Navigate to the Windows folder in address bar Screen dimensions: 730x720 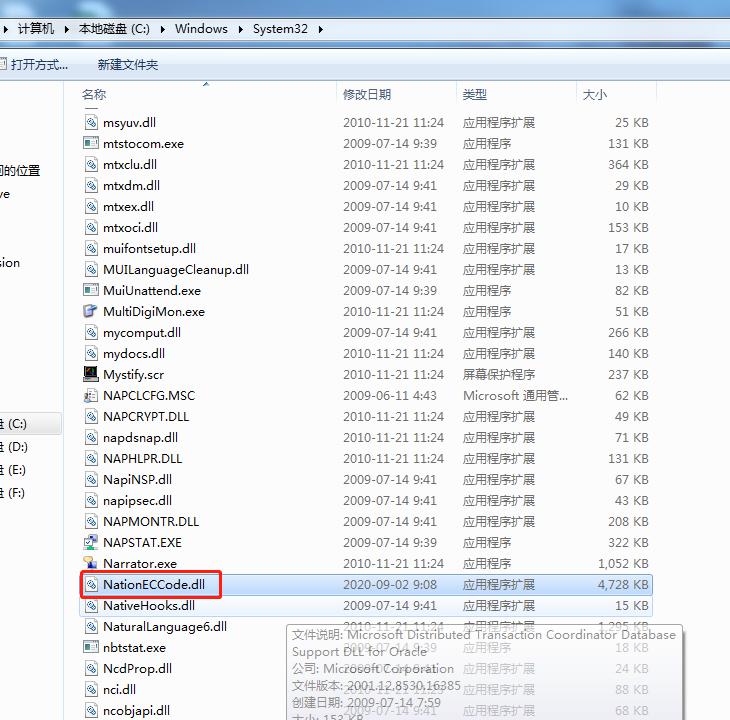pyautogui.click(x=201, y=29)
